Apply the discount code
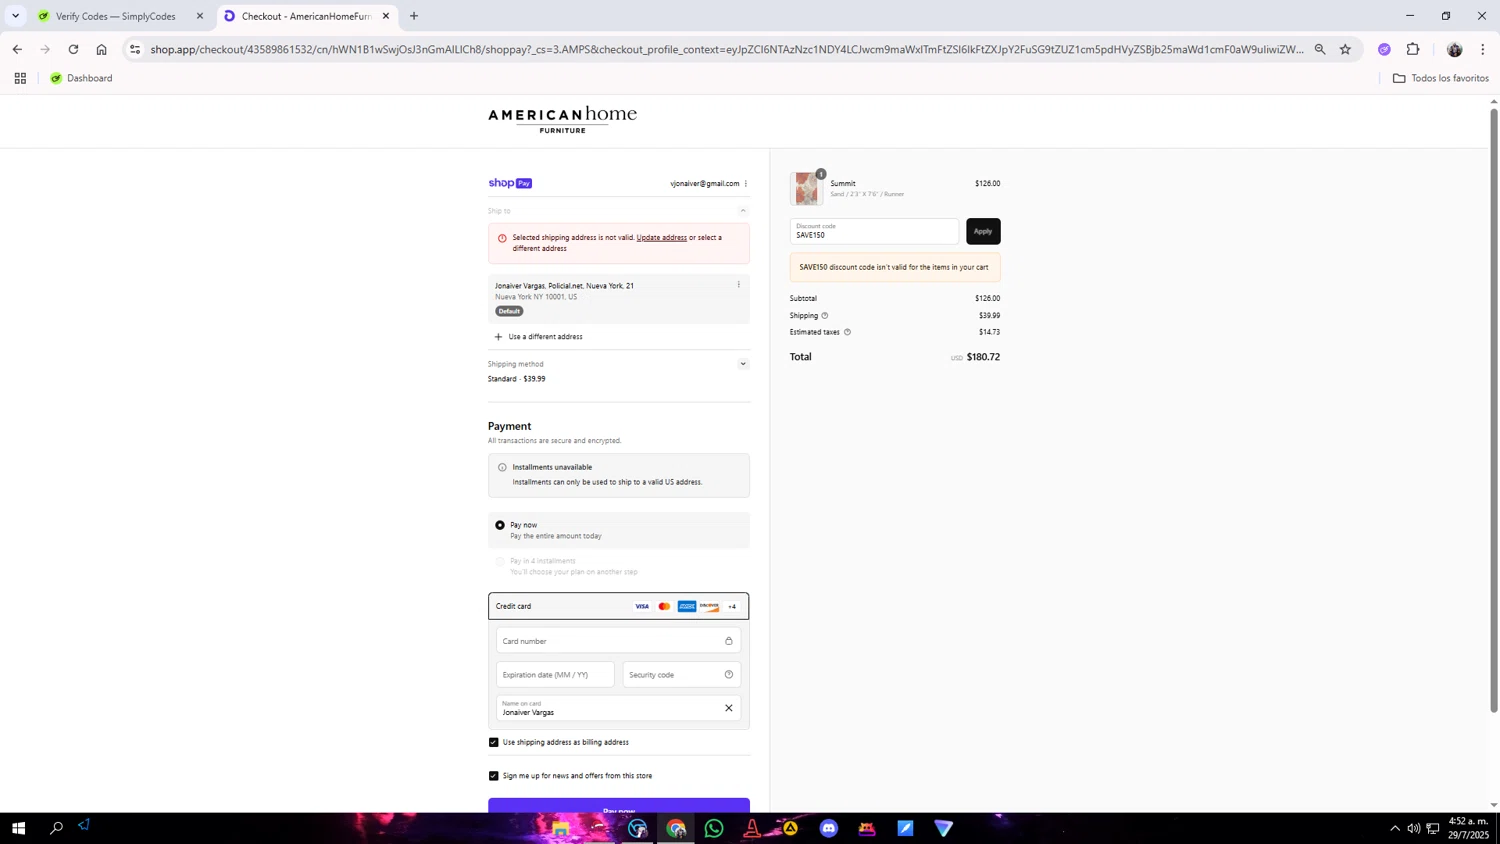Image resolution: width=1500 pixels, height=844 pixels. click(983, 231)
